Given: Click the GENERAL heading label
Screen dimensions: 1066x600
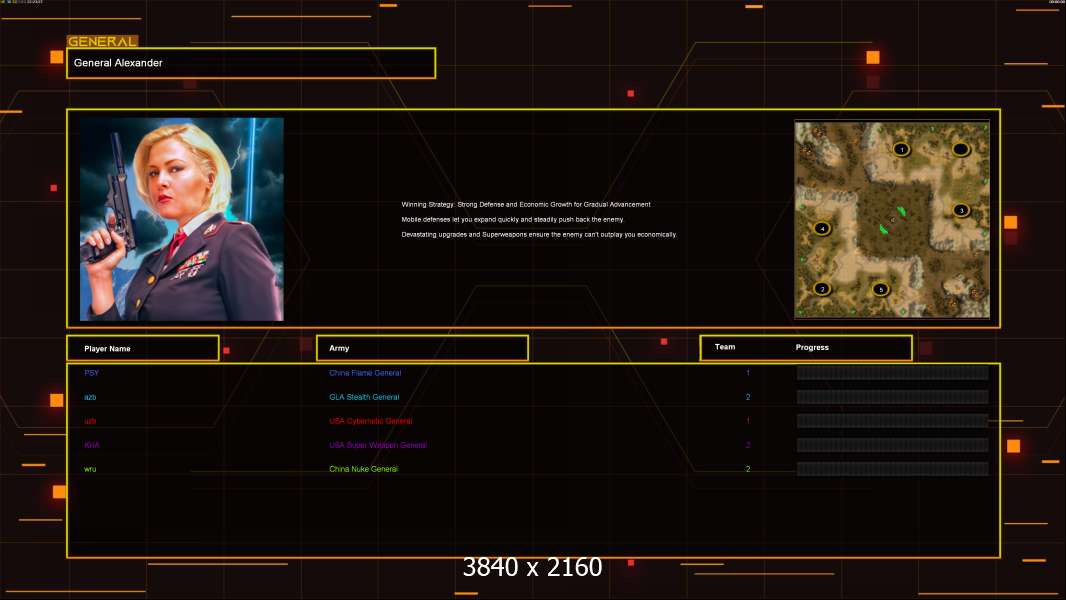Looking at the screenshot, I should pos(102,41).
